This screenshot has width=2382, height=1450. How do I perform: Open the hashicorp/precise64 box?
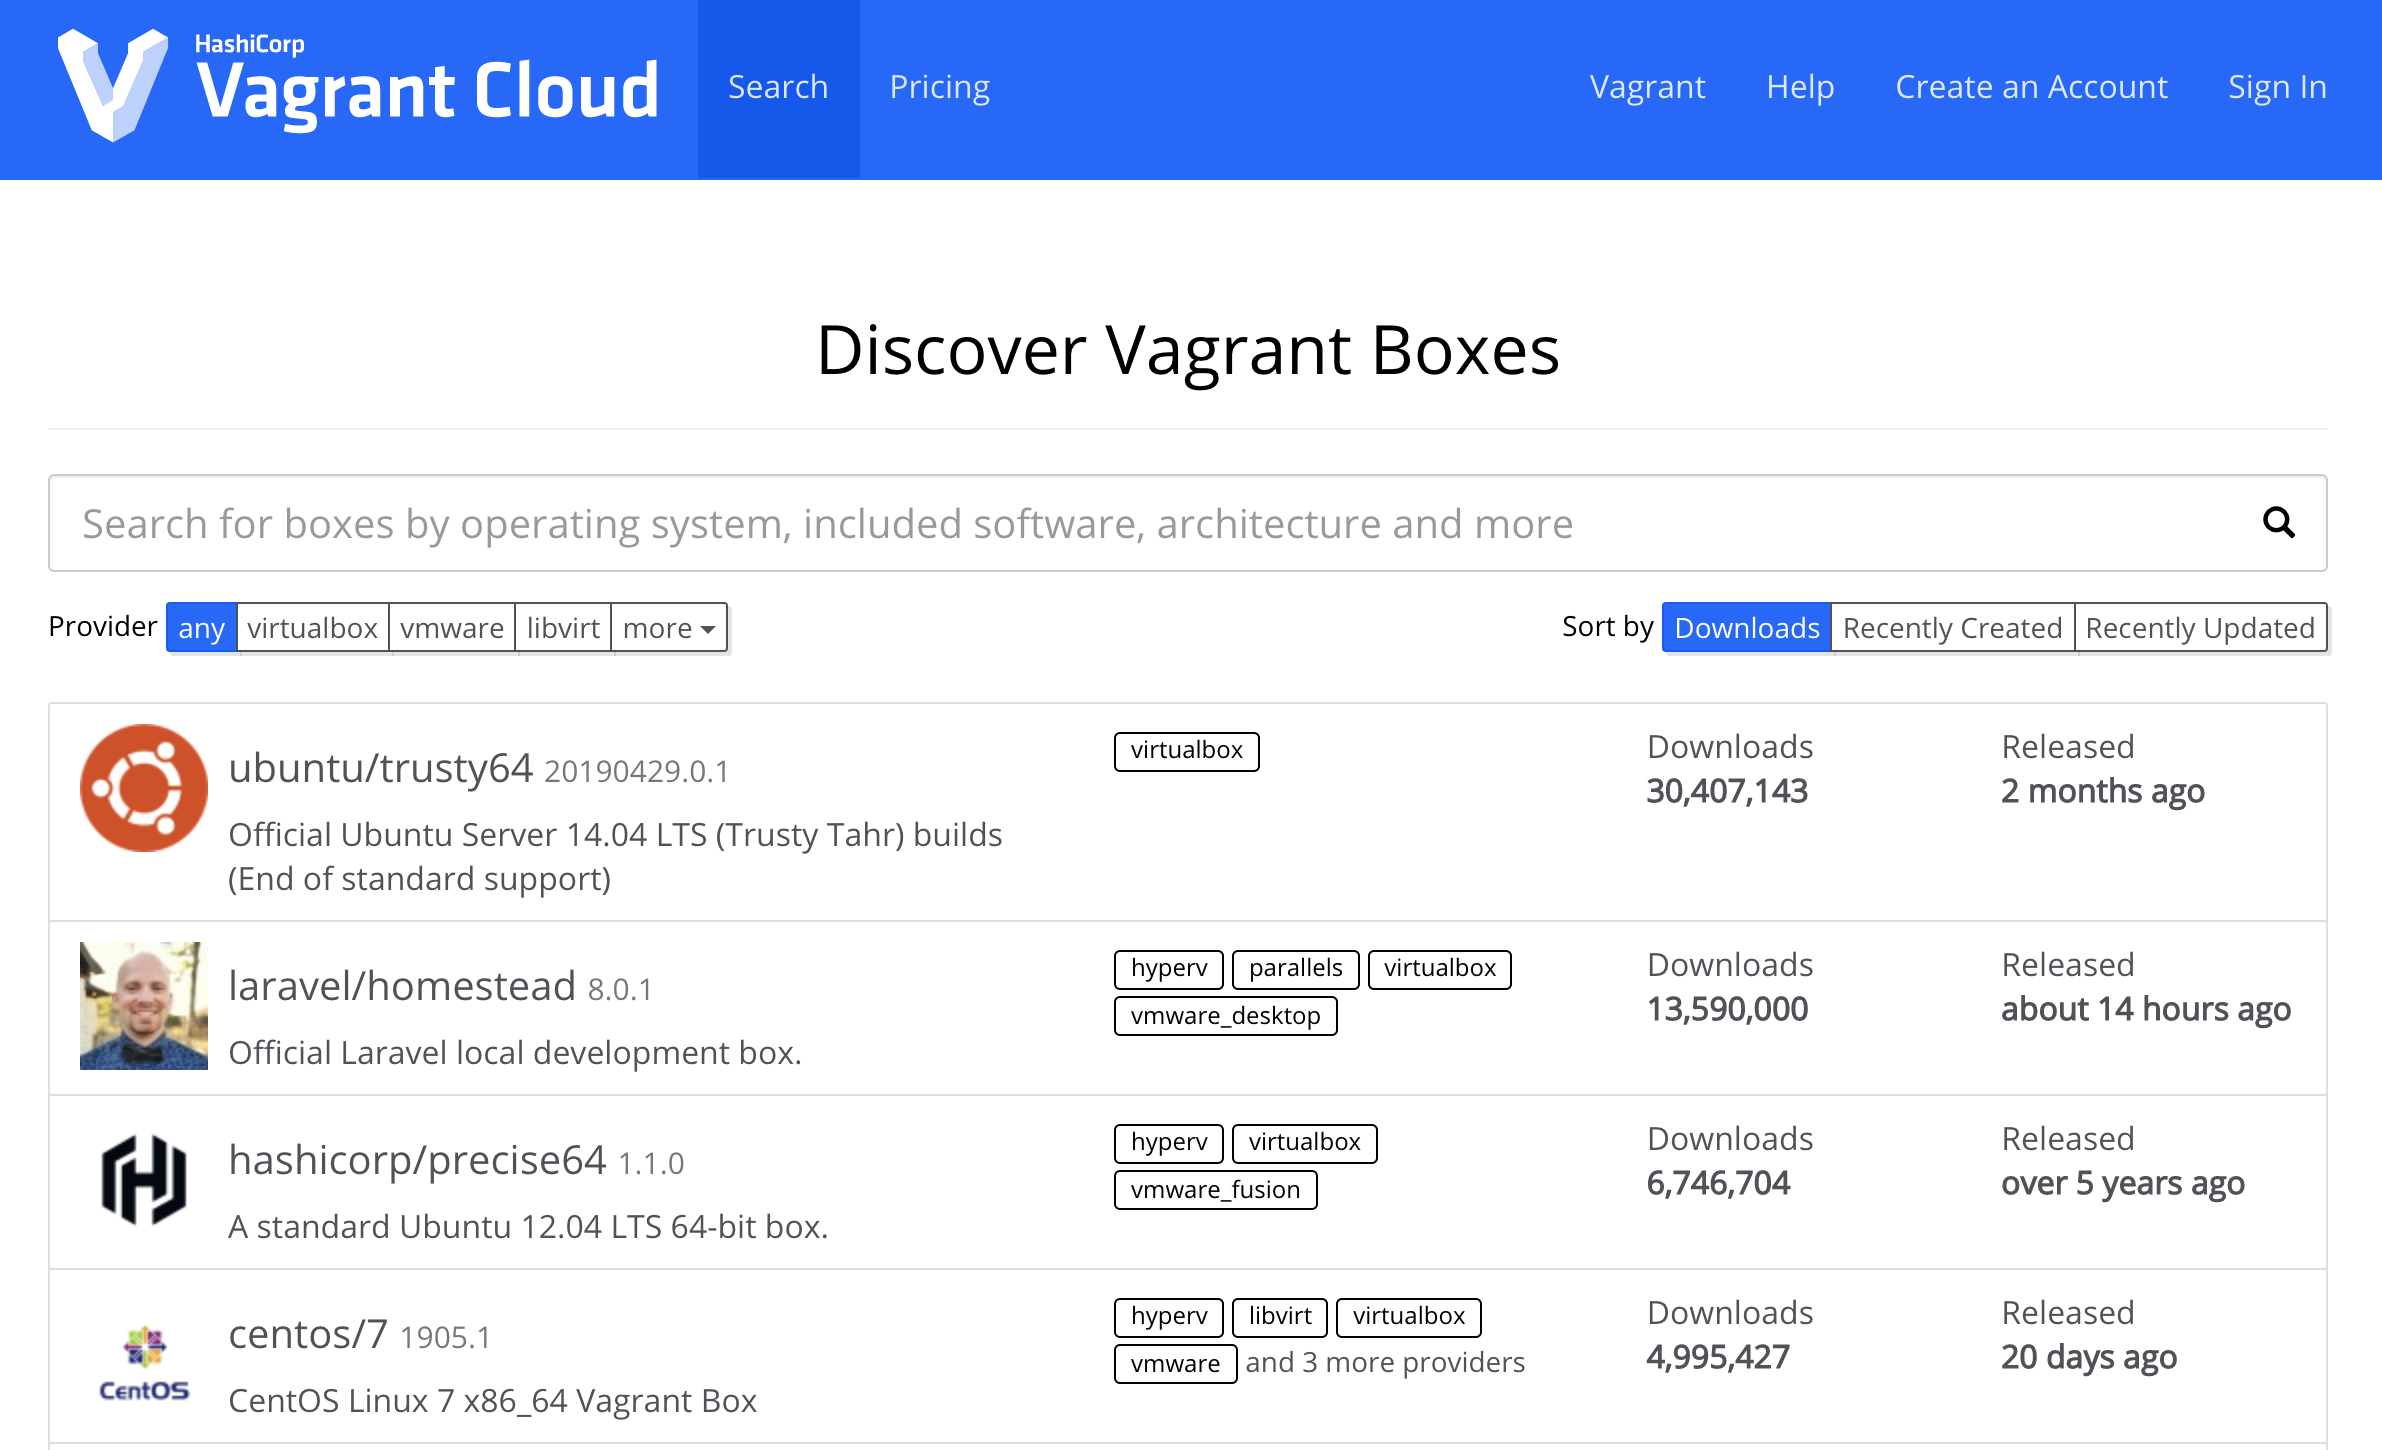[x=417, y=1160]
